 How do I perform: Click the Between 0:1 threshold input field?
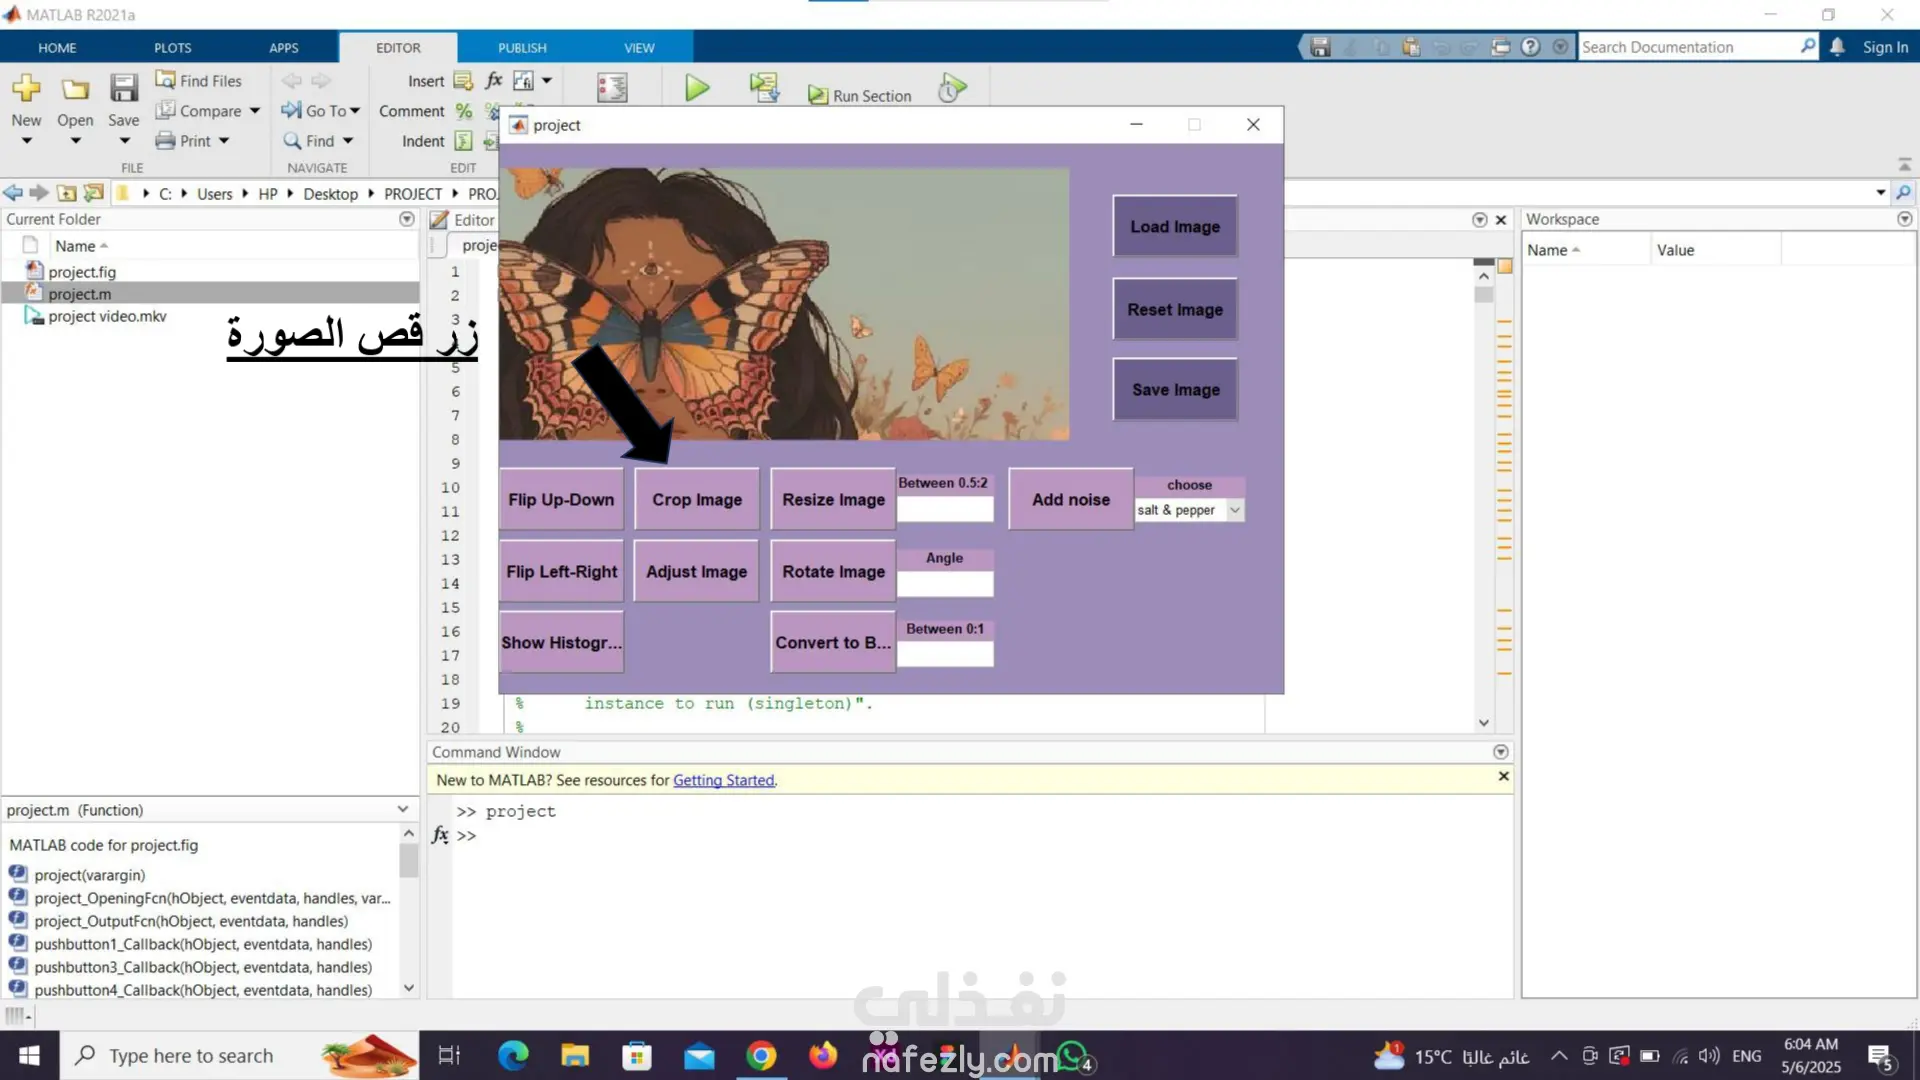[945, 654]
